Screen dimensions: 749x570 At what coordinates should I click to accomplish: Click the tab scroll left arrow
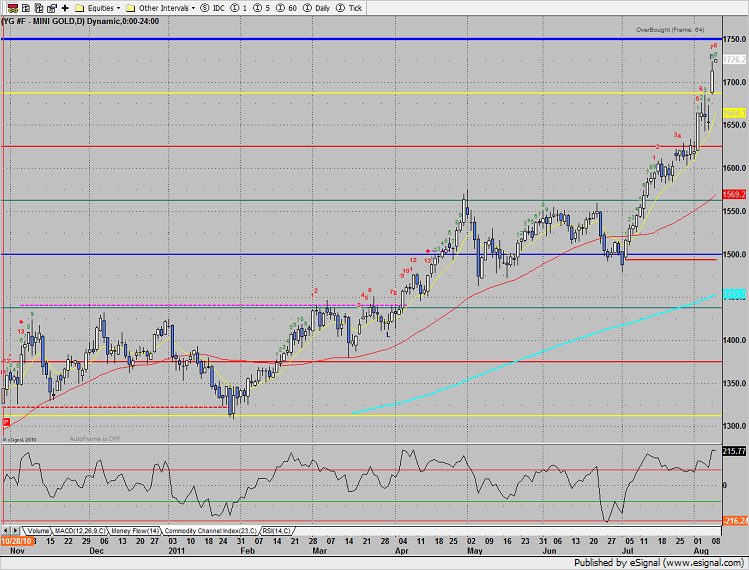(x=6, y=531)
